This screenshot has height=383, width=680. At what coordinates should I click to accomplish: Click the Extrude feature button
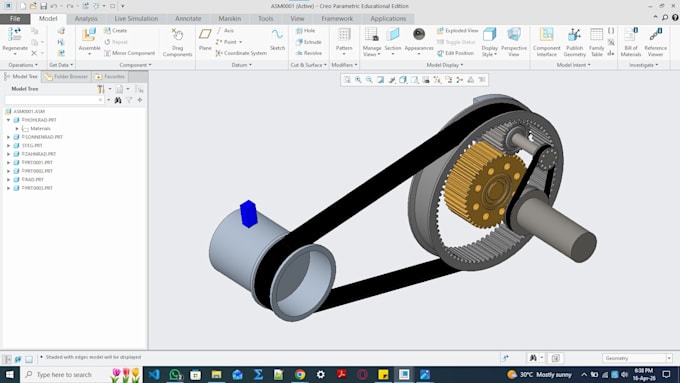pos(308,42)
